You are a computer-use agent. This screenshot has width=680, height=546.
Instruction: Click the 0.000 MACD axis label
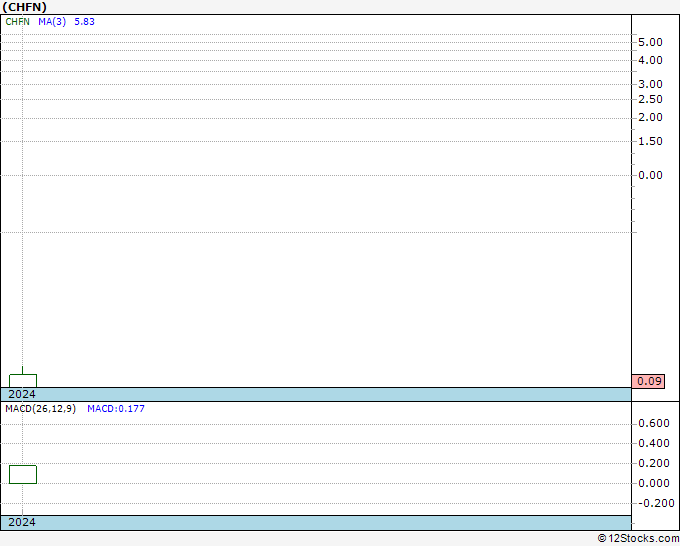pyautogui.click(x=654, y=483)
